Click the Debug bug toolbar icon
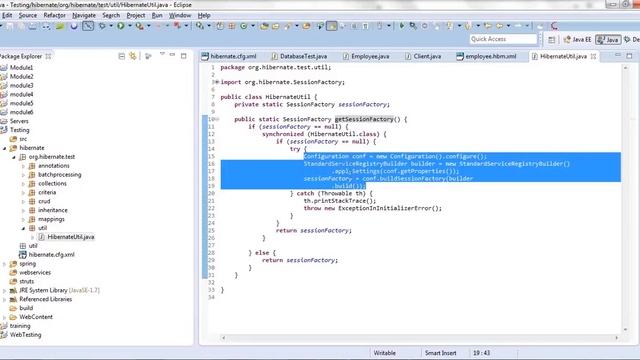The width and height of the screenshot is (640, 360). click(102, 26)
